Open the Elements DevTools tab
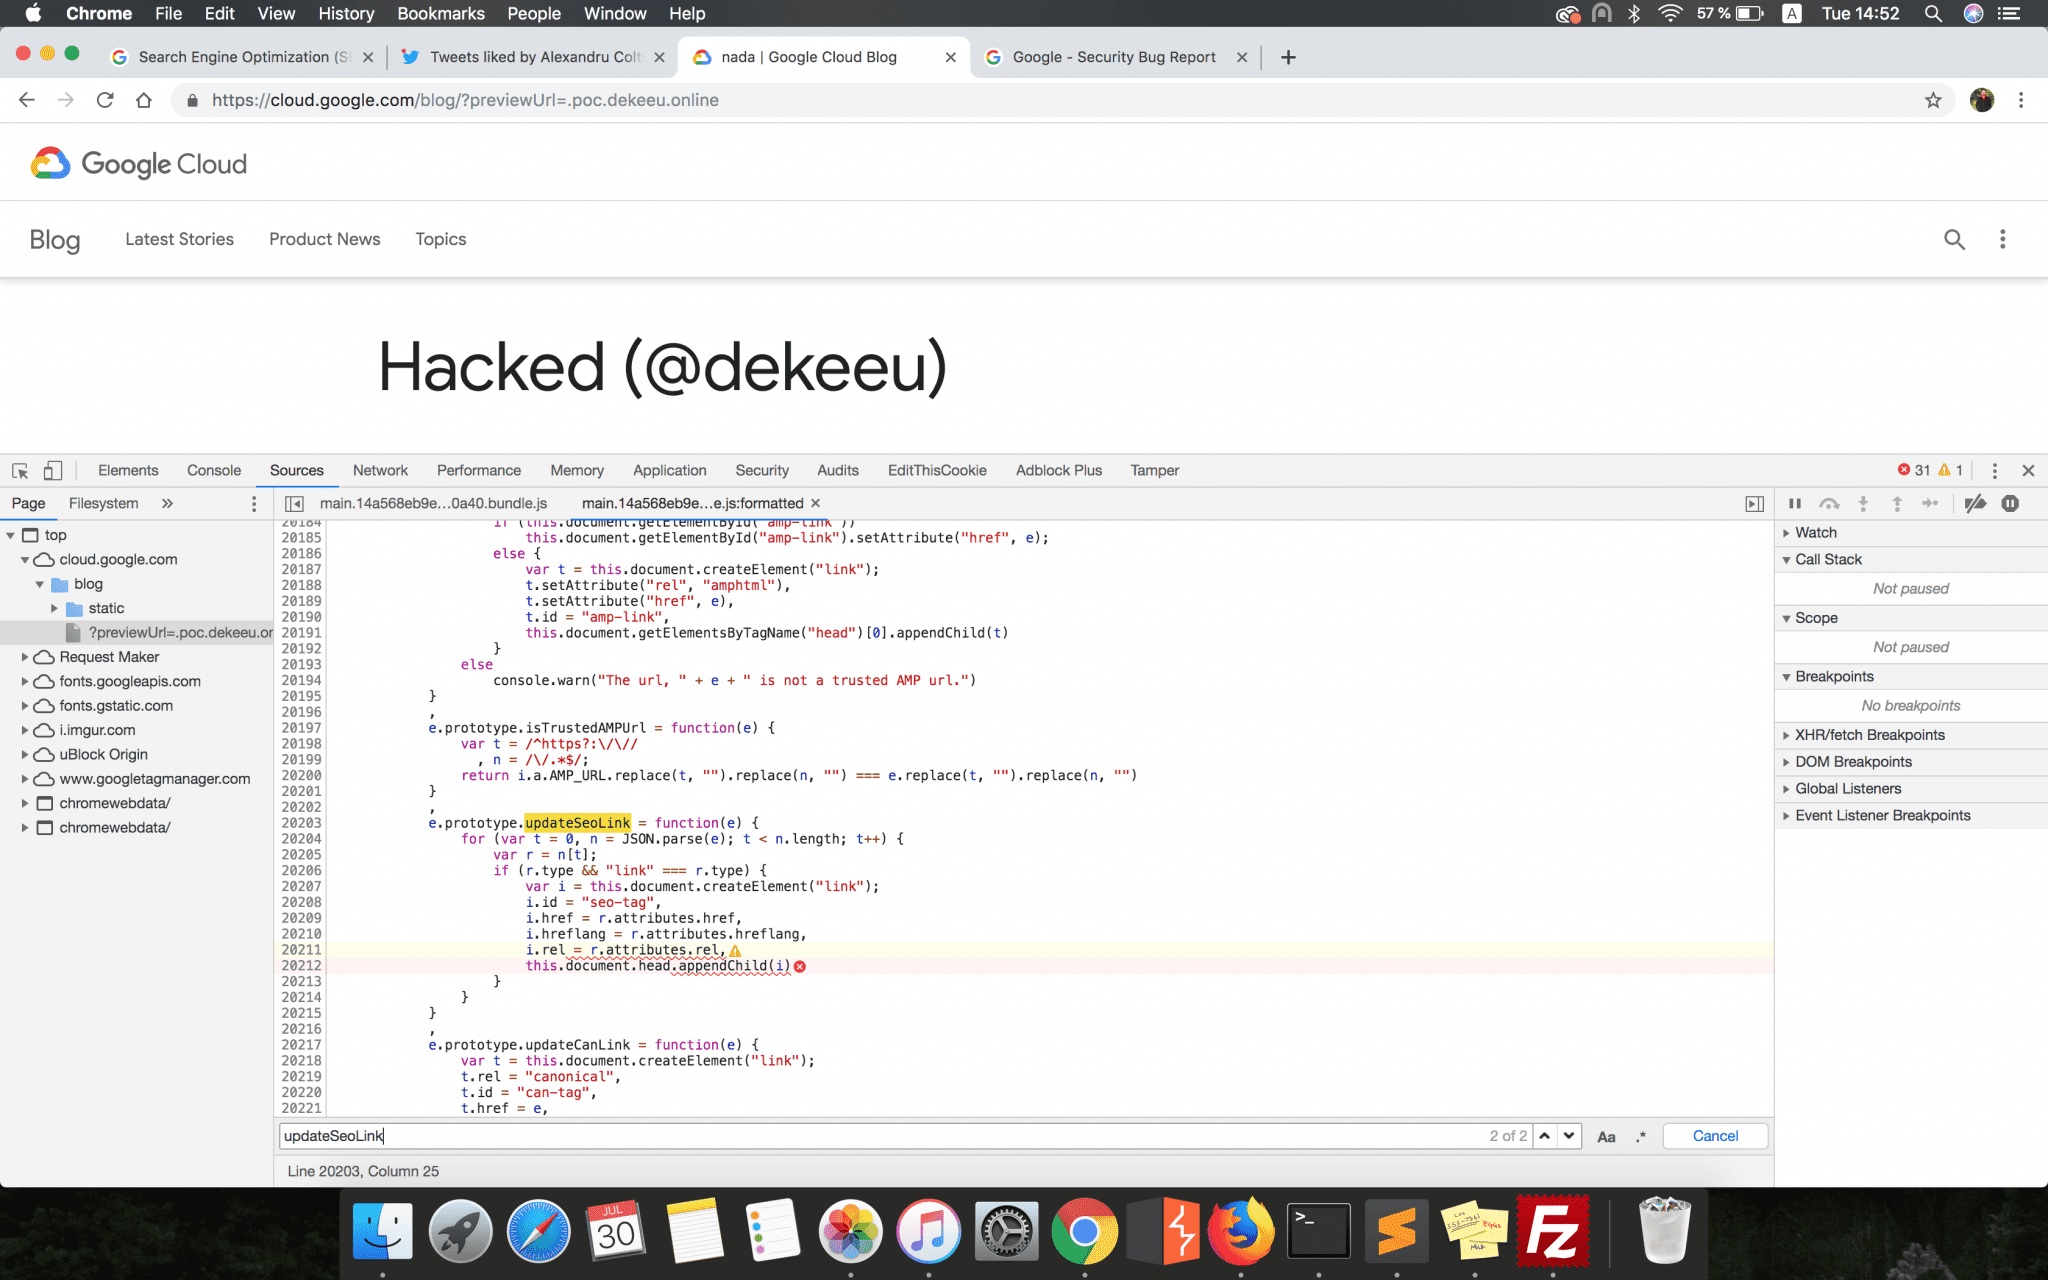 (128, 470)
